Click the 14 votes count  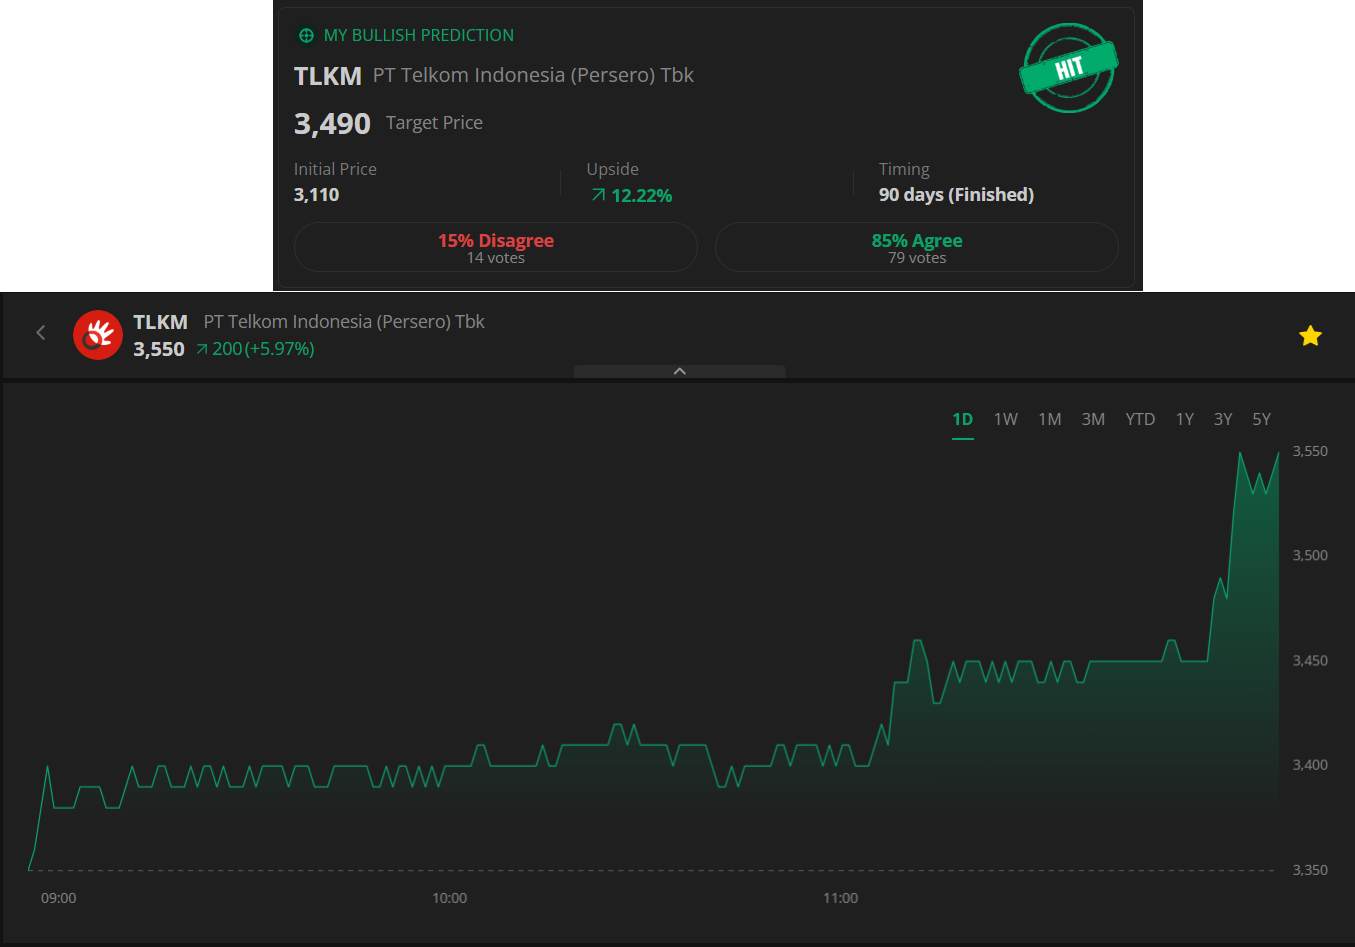(496, 258)
